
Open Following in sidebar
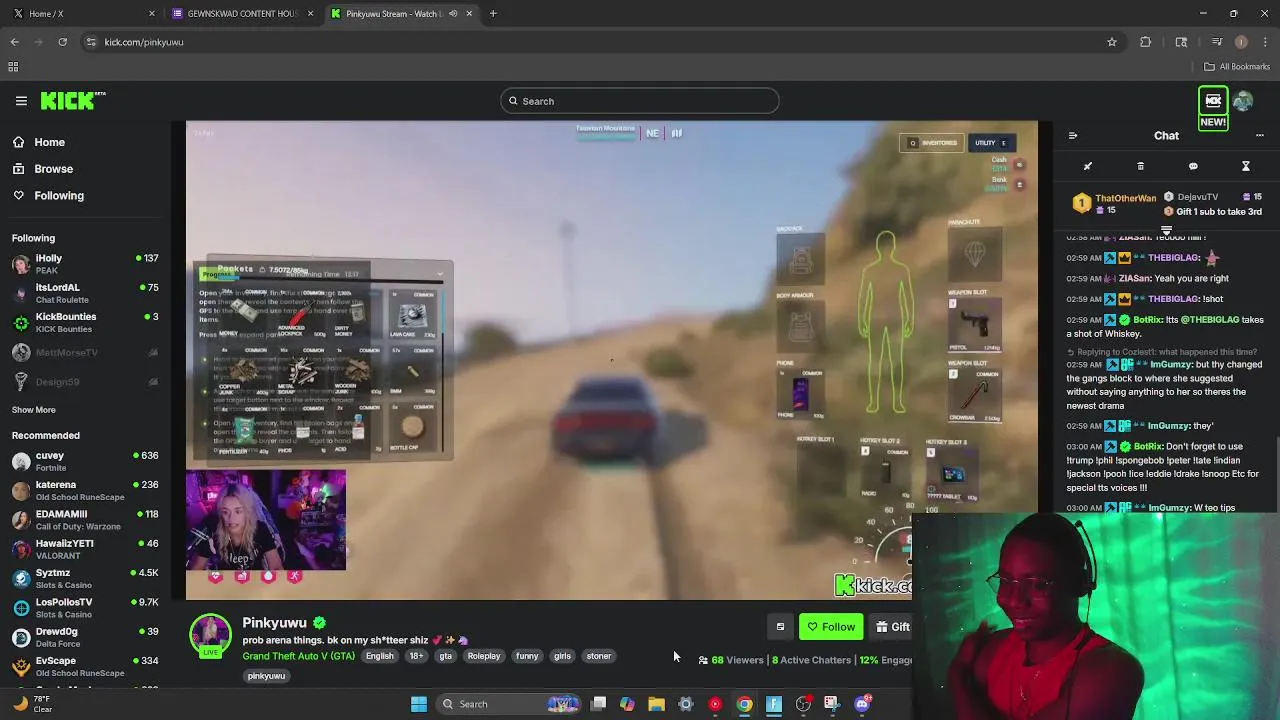click(x=48, y=196)
